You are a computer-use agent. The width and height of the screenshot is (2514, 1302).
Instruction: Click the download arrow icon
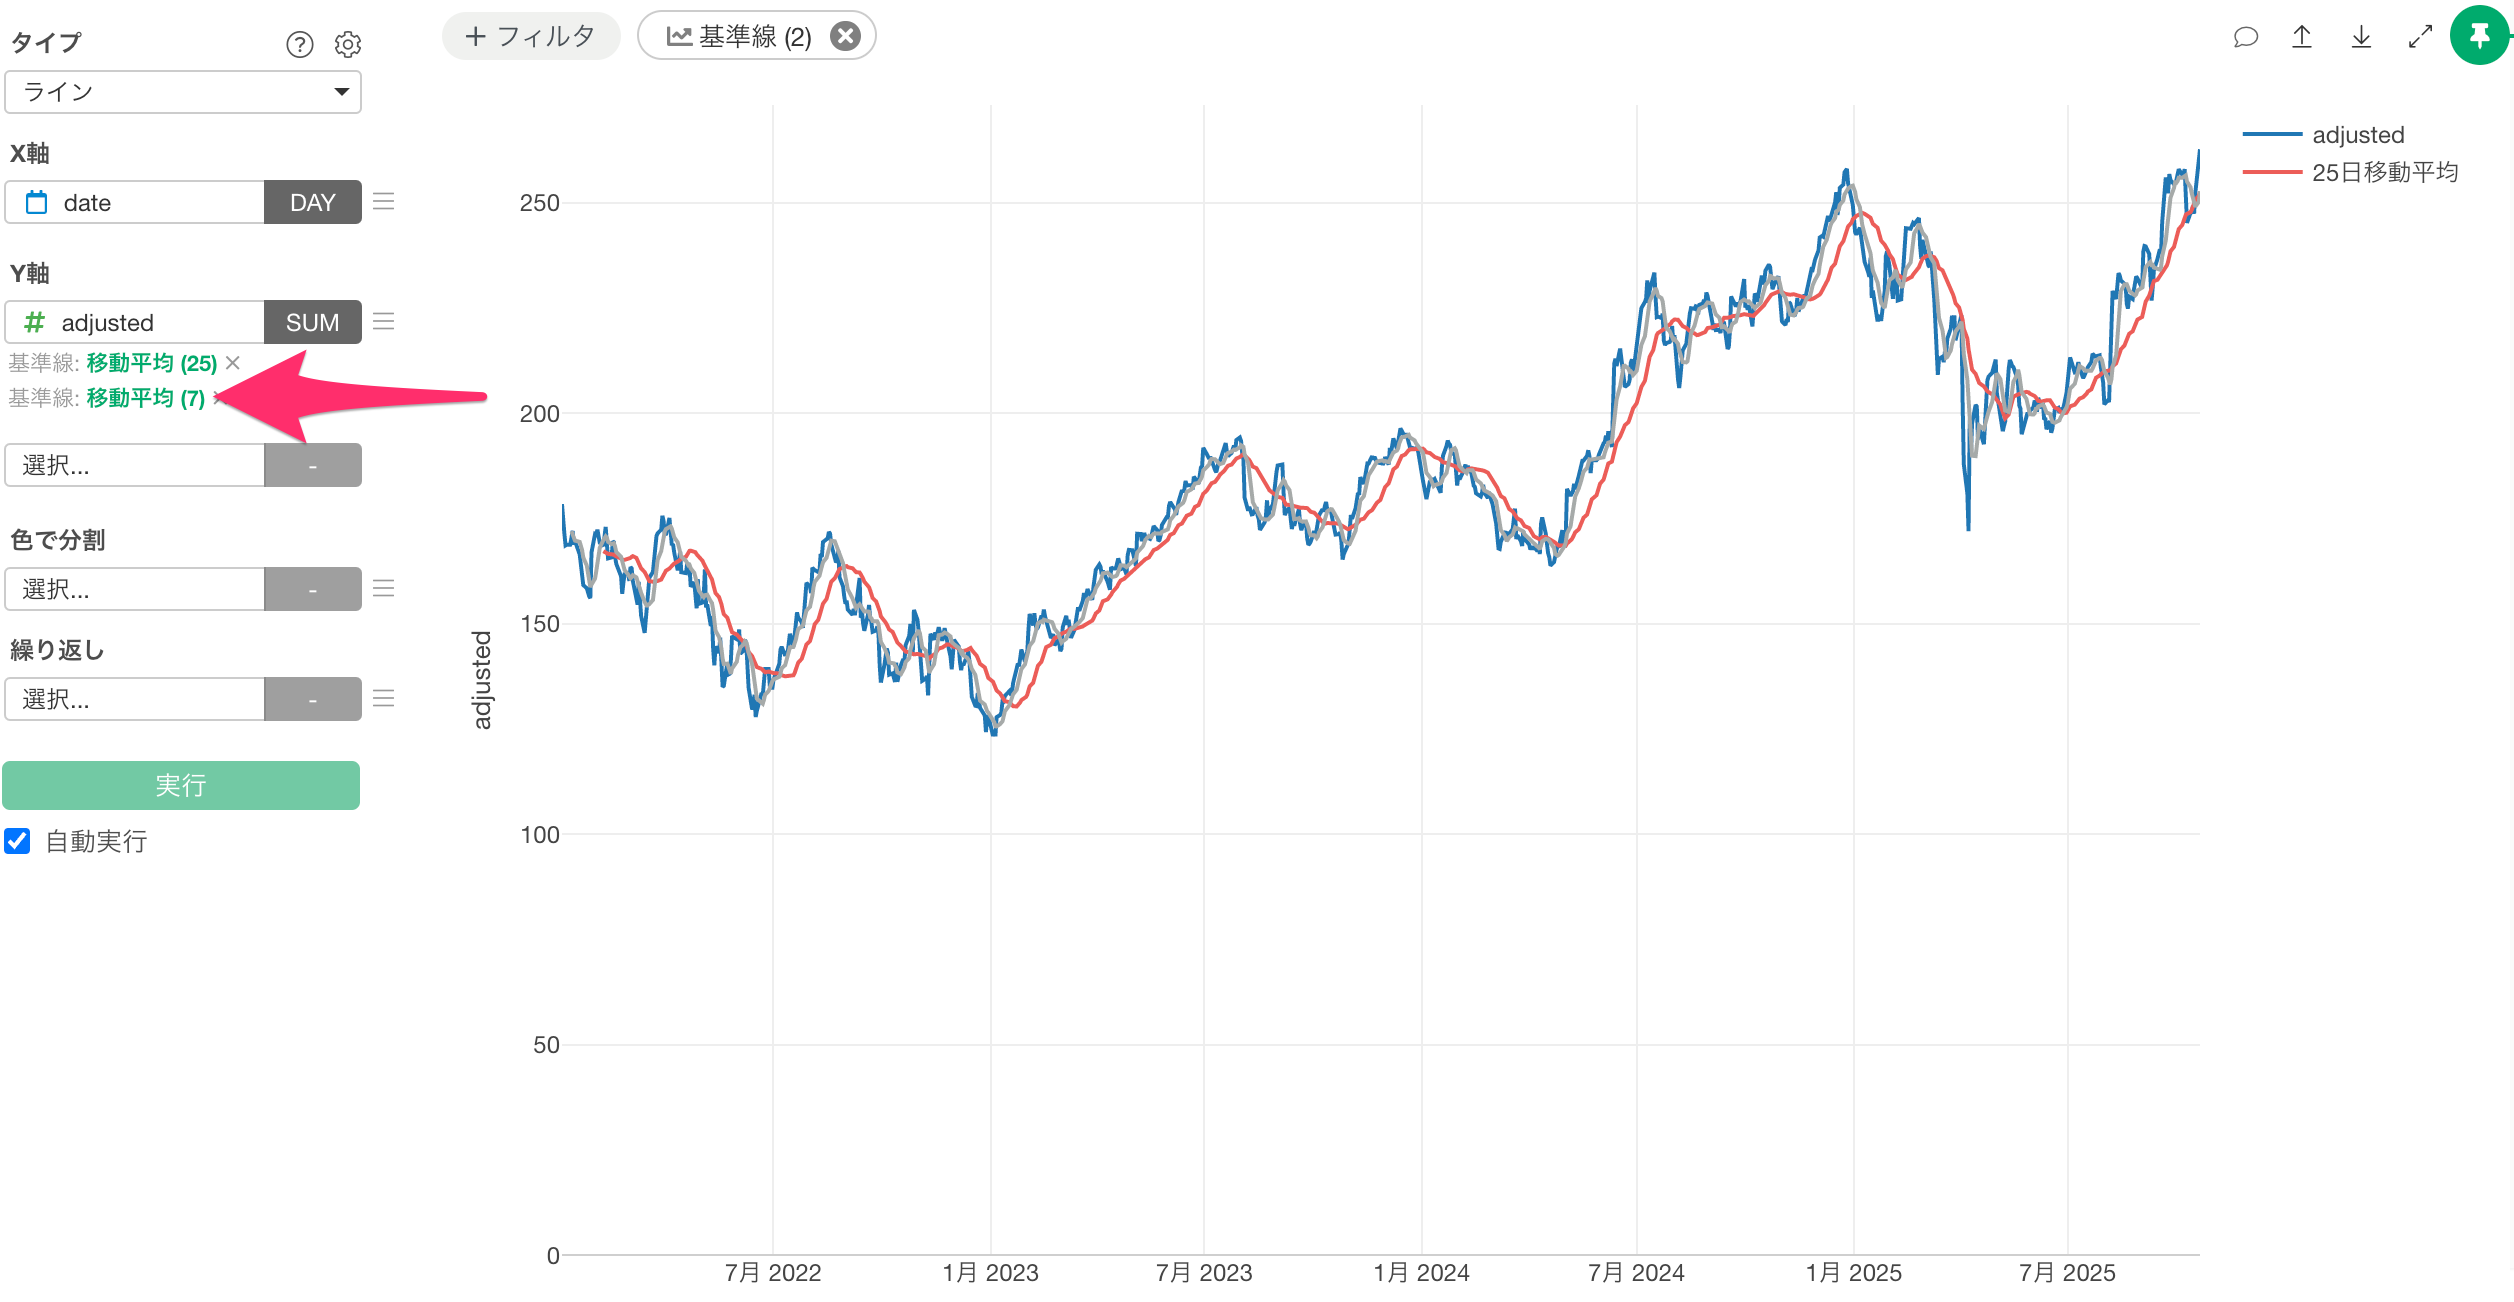(2361, 37)
